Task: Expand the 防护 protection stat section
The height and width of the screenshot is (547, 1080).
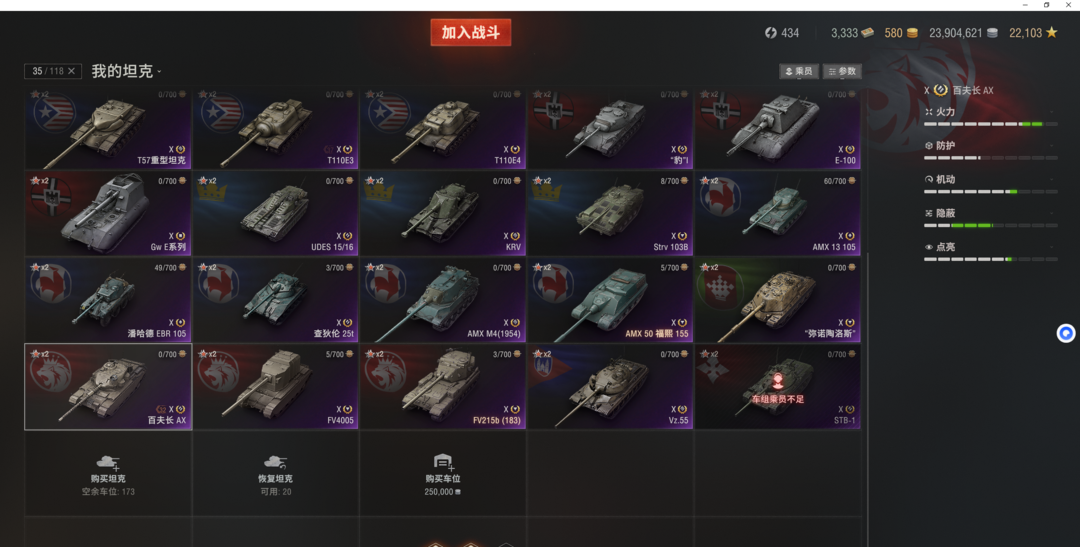Action: click(990, 145)
